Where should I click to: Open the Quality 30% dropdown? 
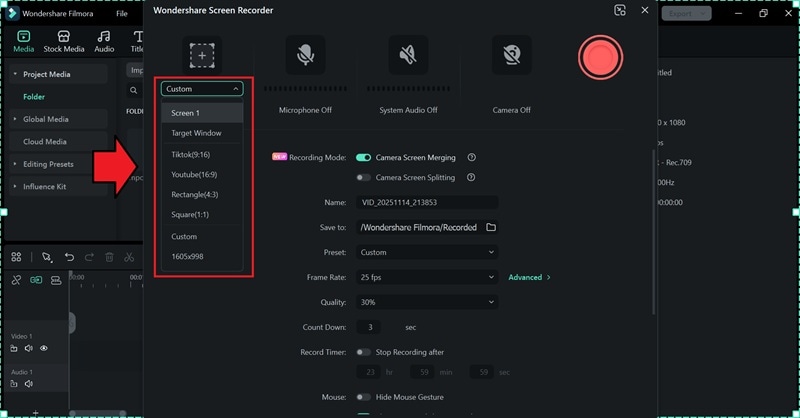(x=427, y=302)
